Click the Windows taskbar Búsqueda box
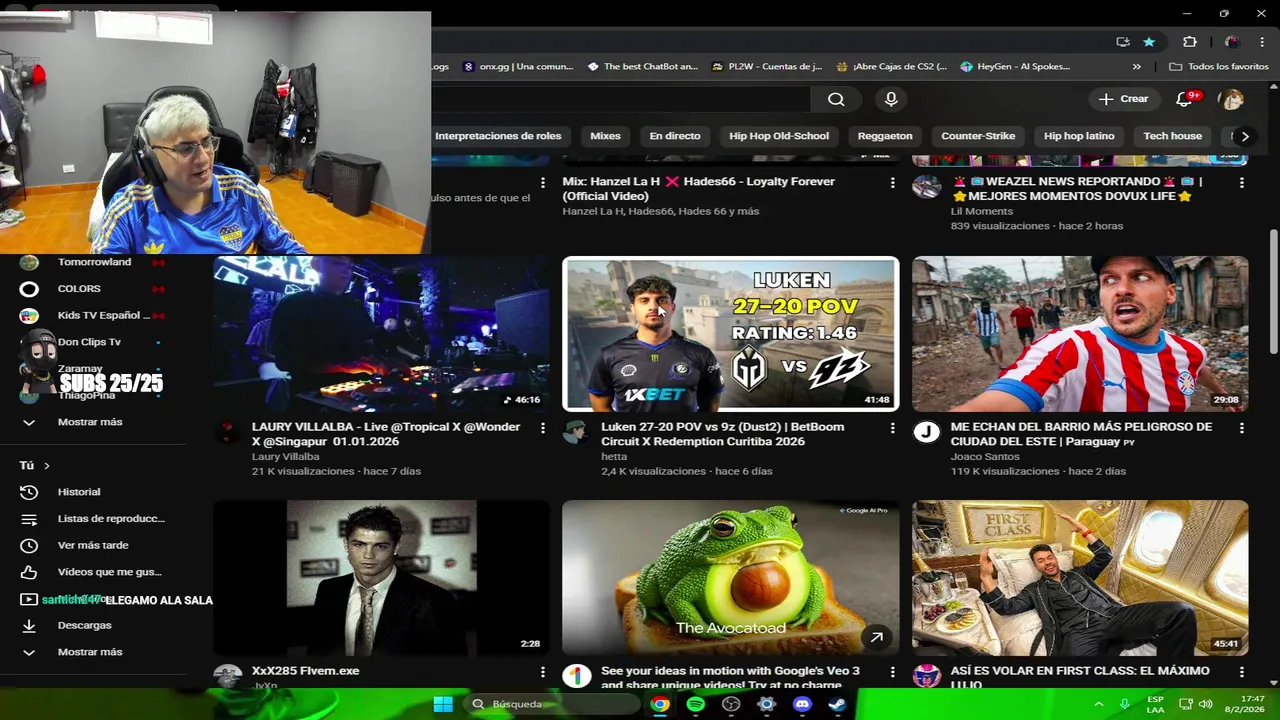The image size is (1280, 720). coord(553,704)
